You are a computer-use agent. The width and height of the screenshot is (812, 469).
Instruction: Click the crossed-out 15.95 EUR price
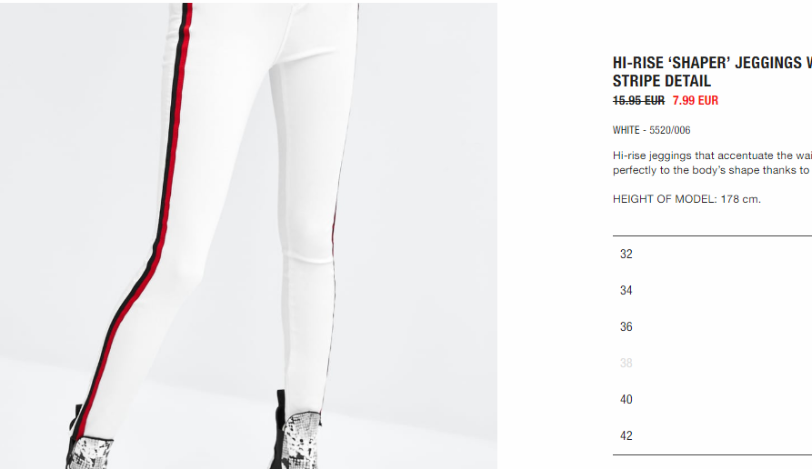tap(639, 100)
